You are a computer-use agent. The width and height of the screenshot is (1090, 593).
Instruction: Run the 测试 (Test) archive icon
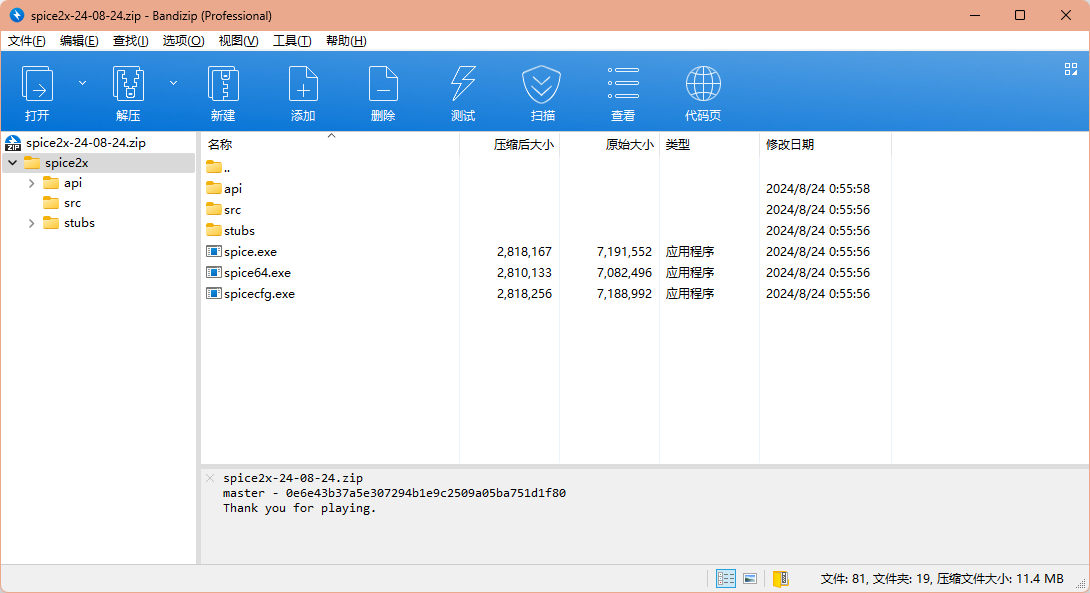click(463, 85)
